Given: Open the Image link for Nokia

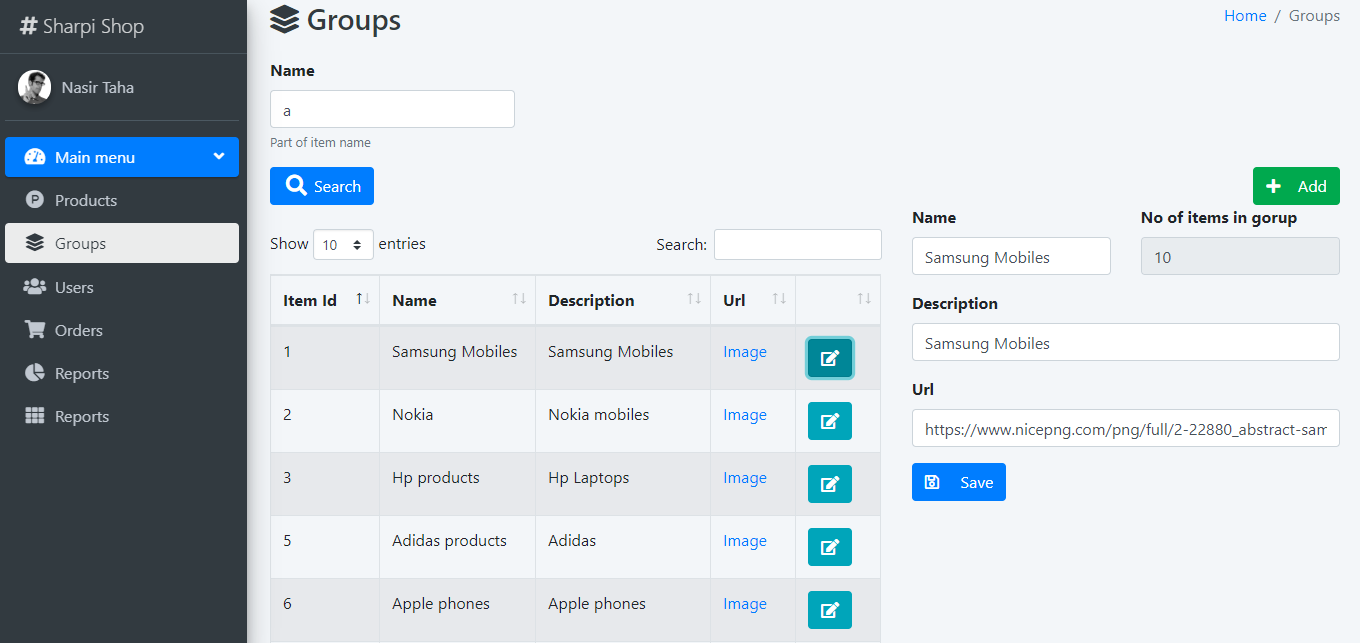Looking at the screenshot, I should pyautogui.click(x=745, y=415).
